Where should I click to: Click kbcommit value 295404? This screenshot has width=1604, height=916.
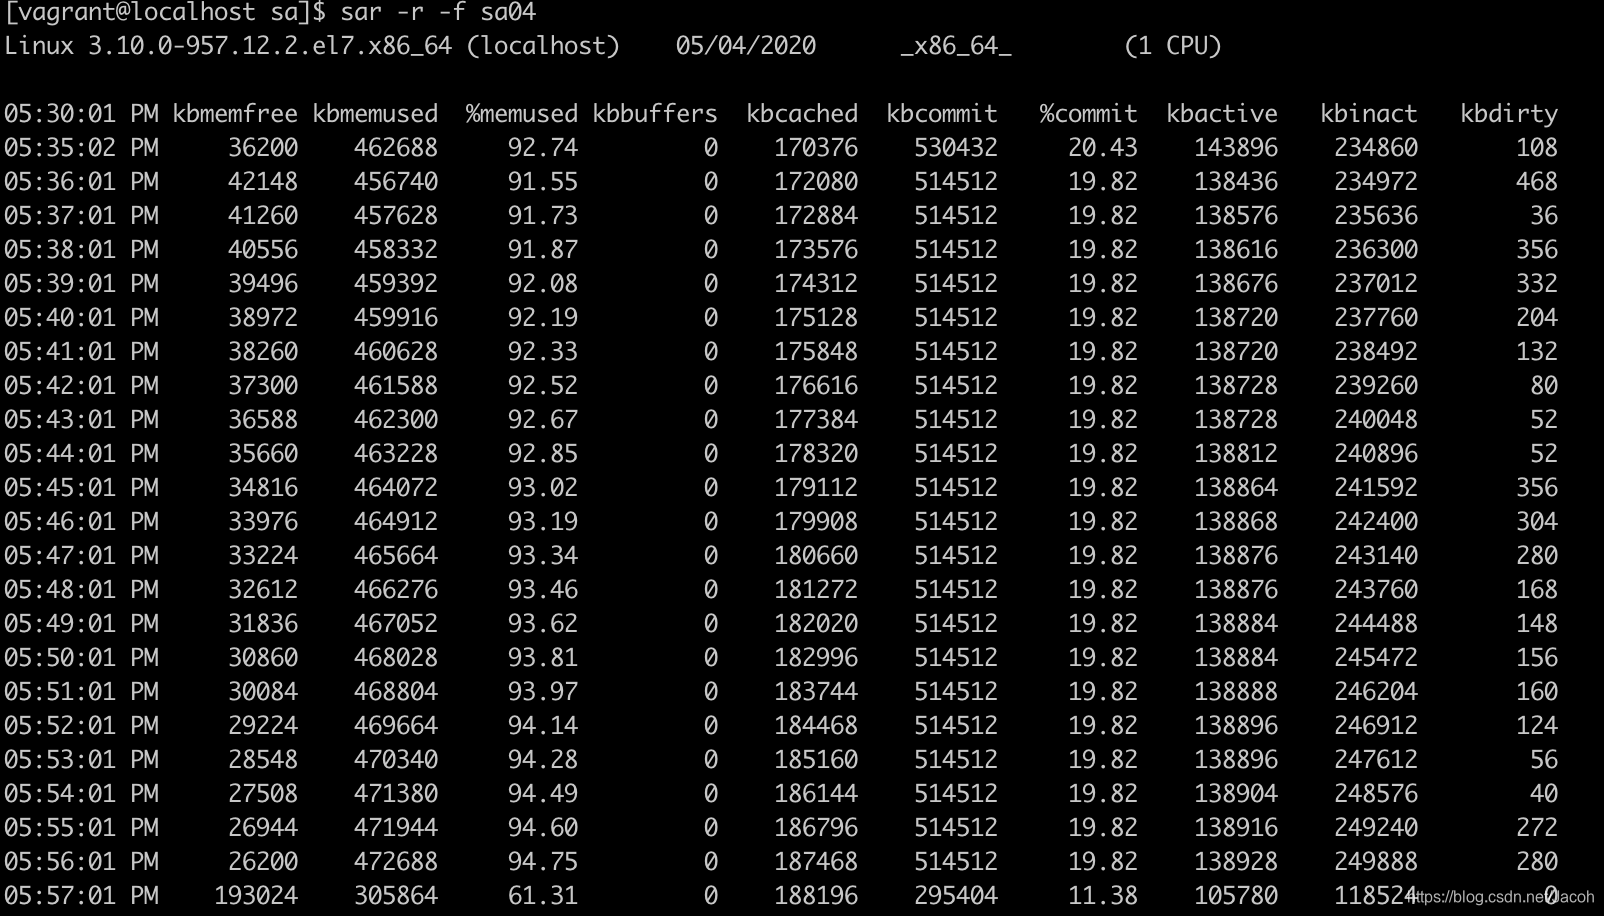point(956,896)
